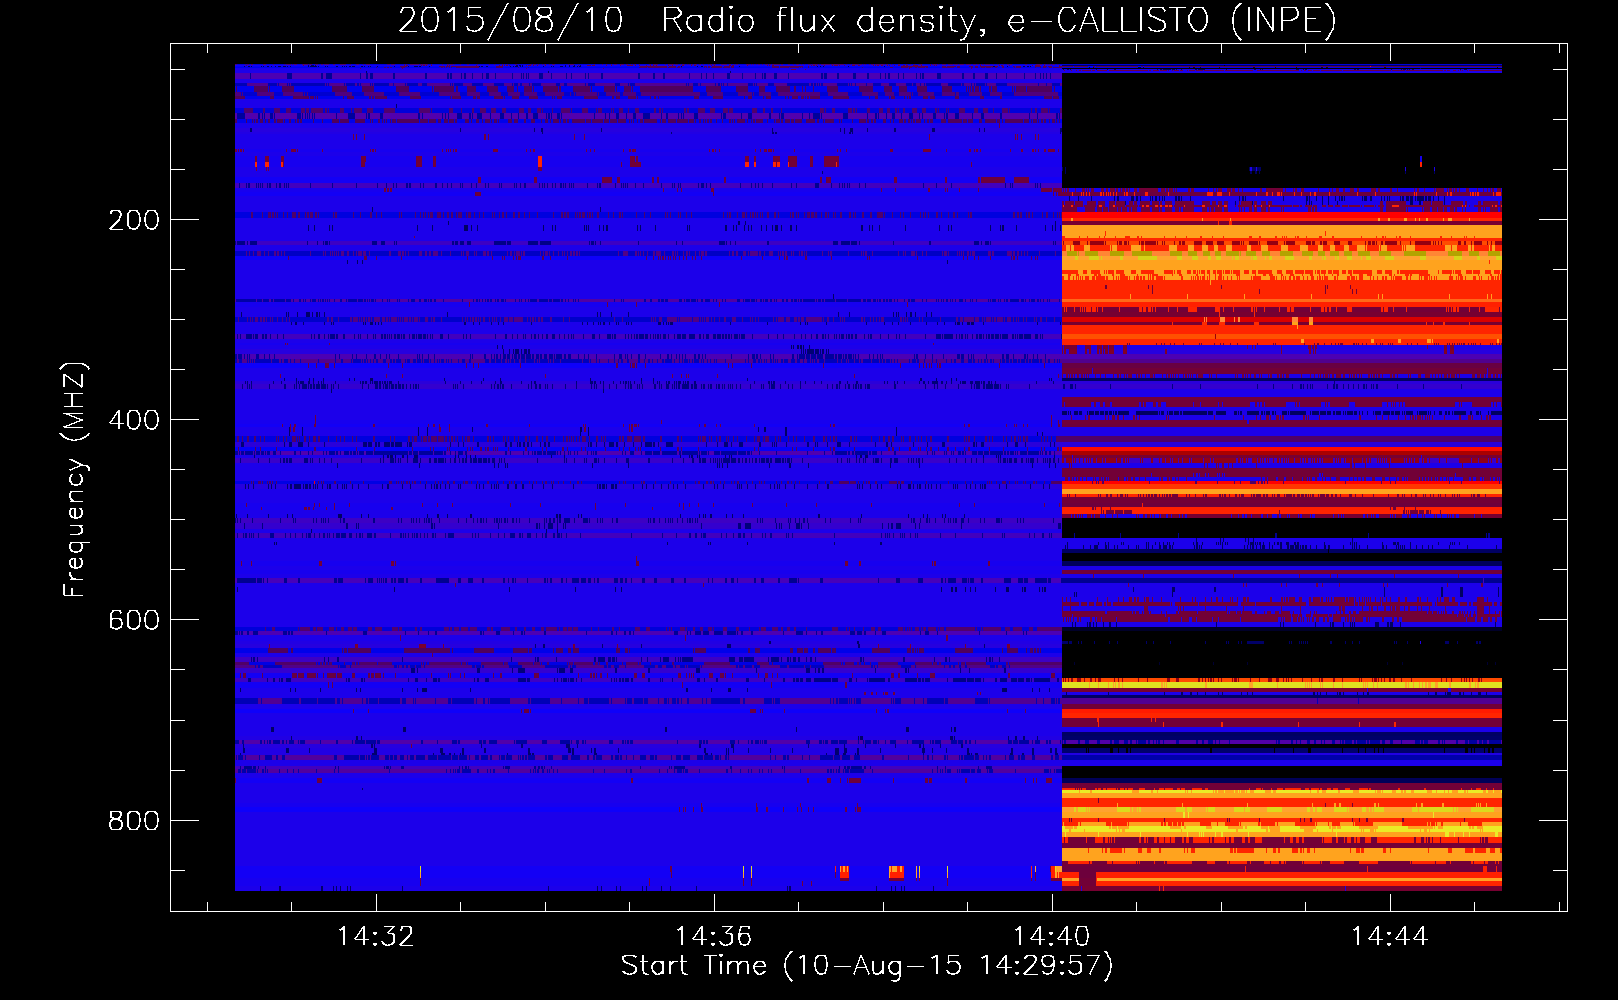Image resolution: width=1618 pixels, height=1000 pixels.
Task: Click the 14:44 time tick label
Action: [x=1389, y=936]
